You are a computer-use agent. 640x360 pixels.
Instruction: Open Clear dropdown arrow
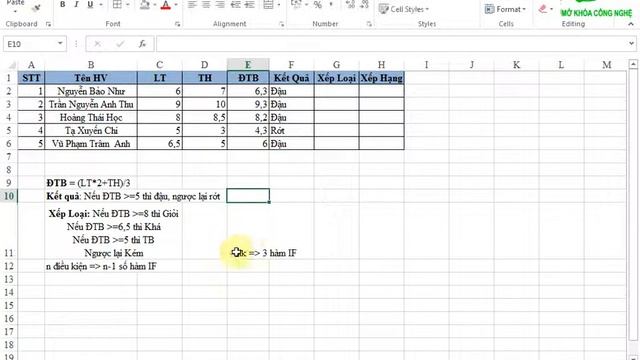point(551,9)
